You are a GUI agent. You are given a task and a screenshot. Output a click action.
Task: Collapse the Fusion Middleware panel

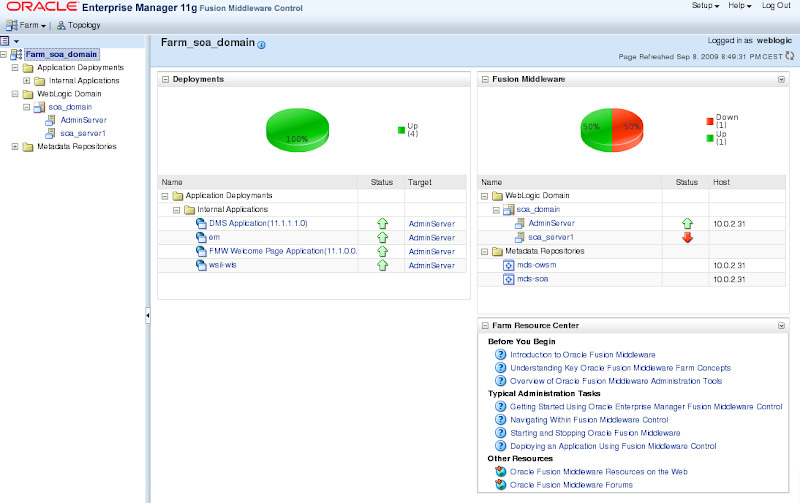(x=486, y=78)
